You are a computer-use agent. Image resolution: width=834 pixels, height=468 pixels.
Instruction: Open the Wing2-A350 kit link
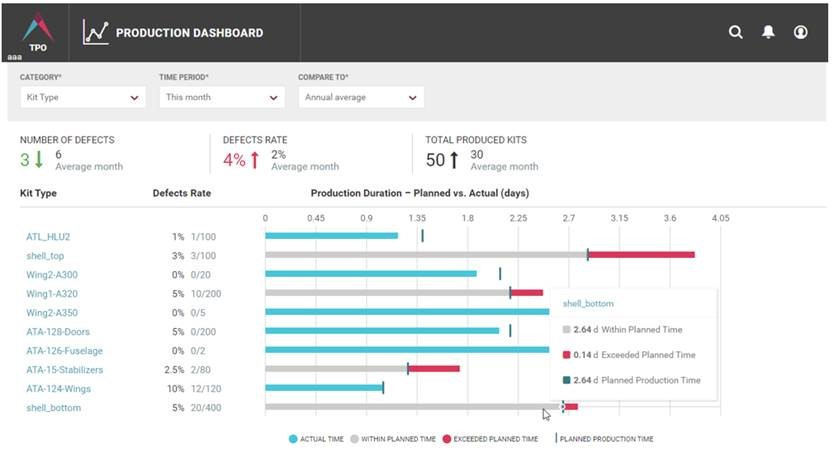(x=52, y=313)
